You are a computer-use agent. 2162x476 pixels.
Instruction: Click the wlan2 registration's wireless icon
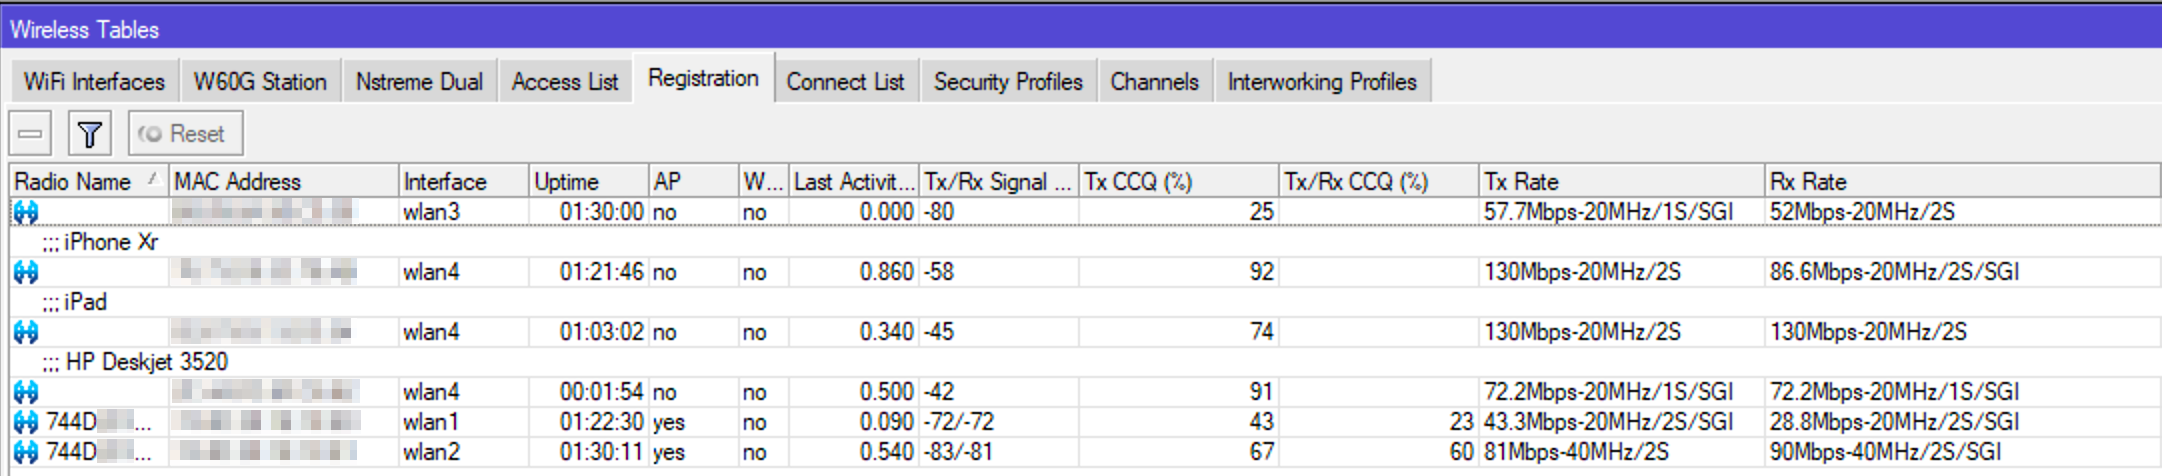[26, 452]
